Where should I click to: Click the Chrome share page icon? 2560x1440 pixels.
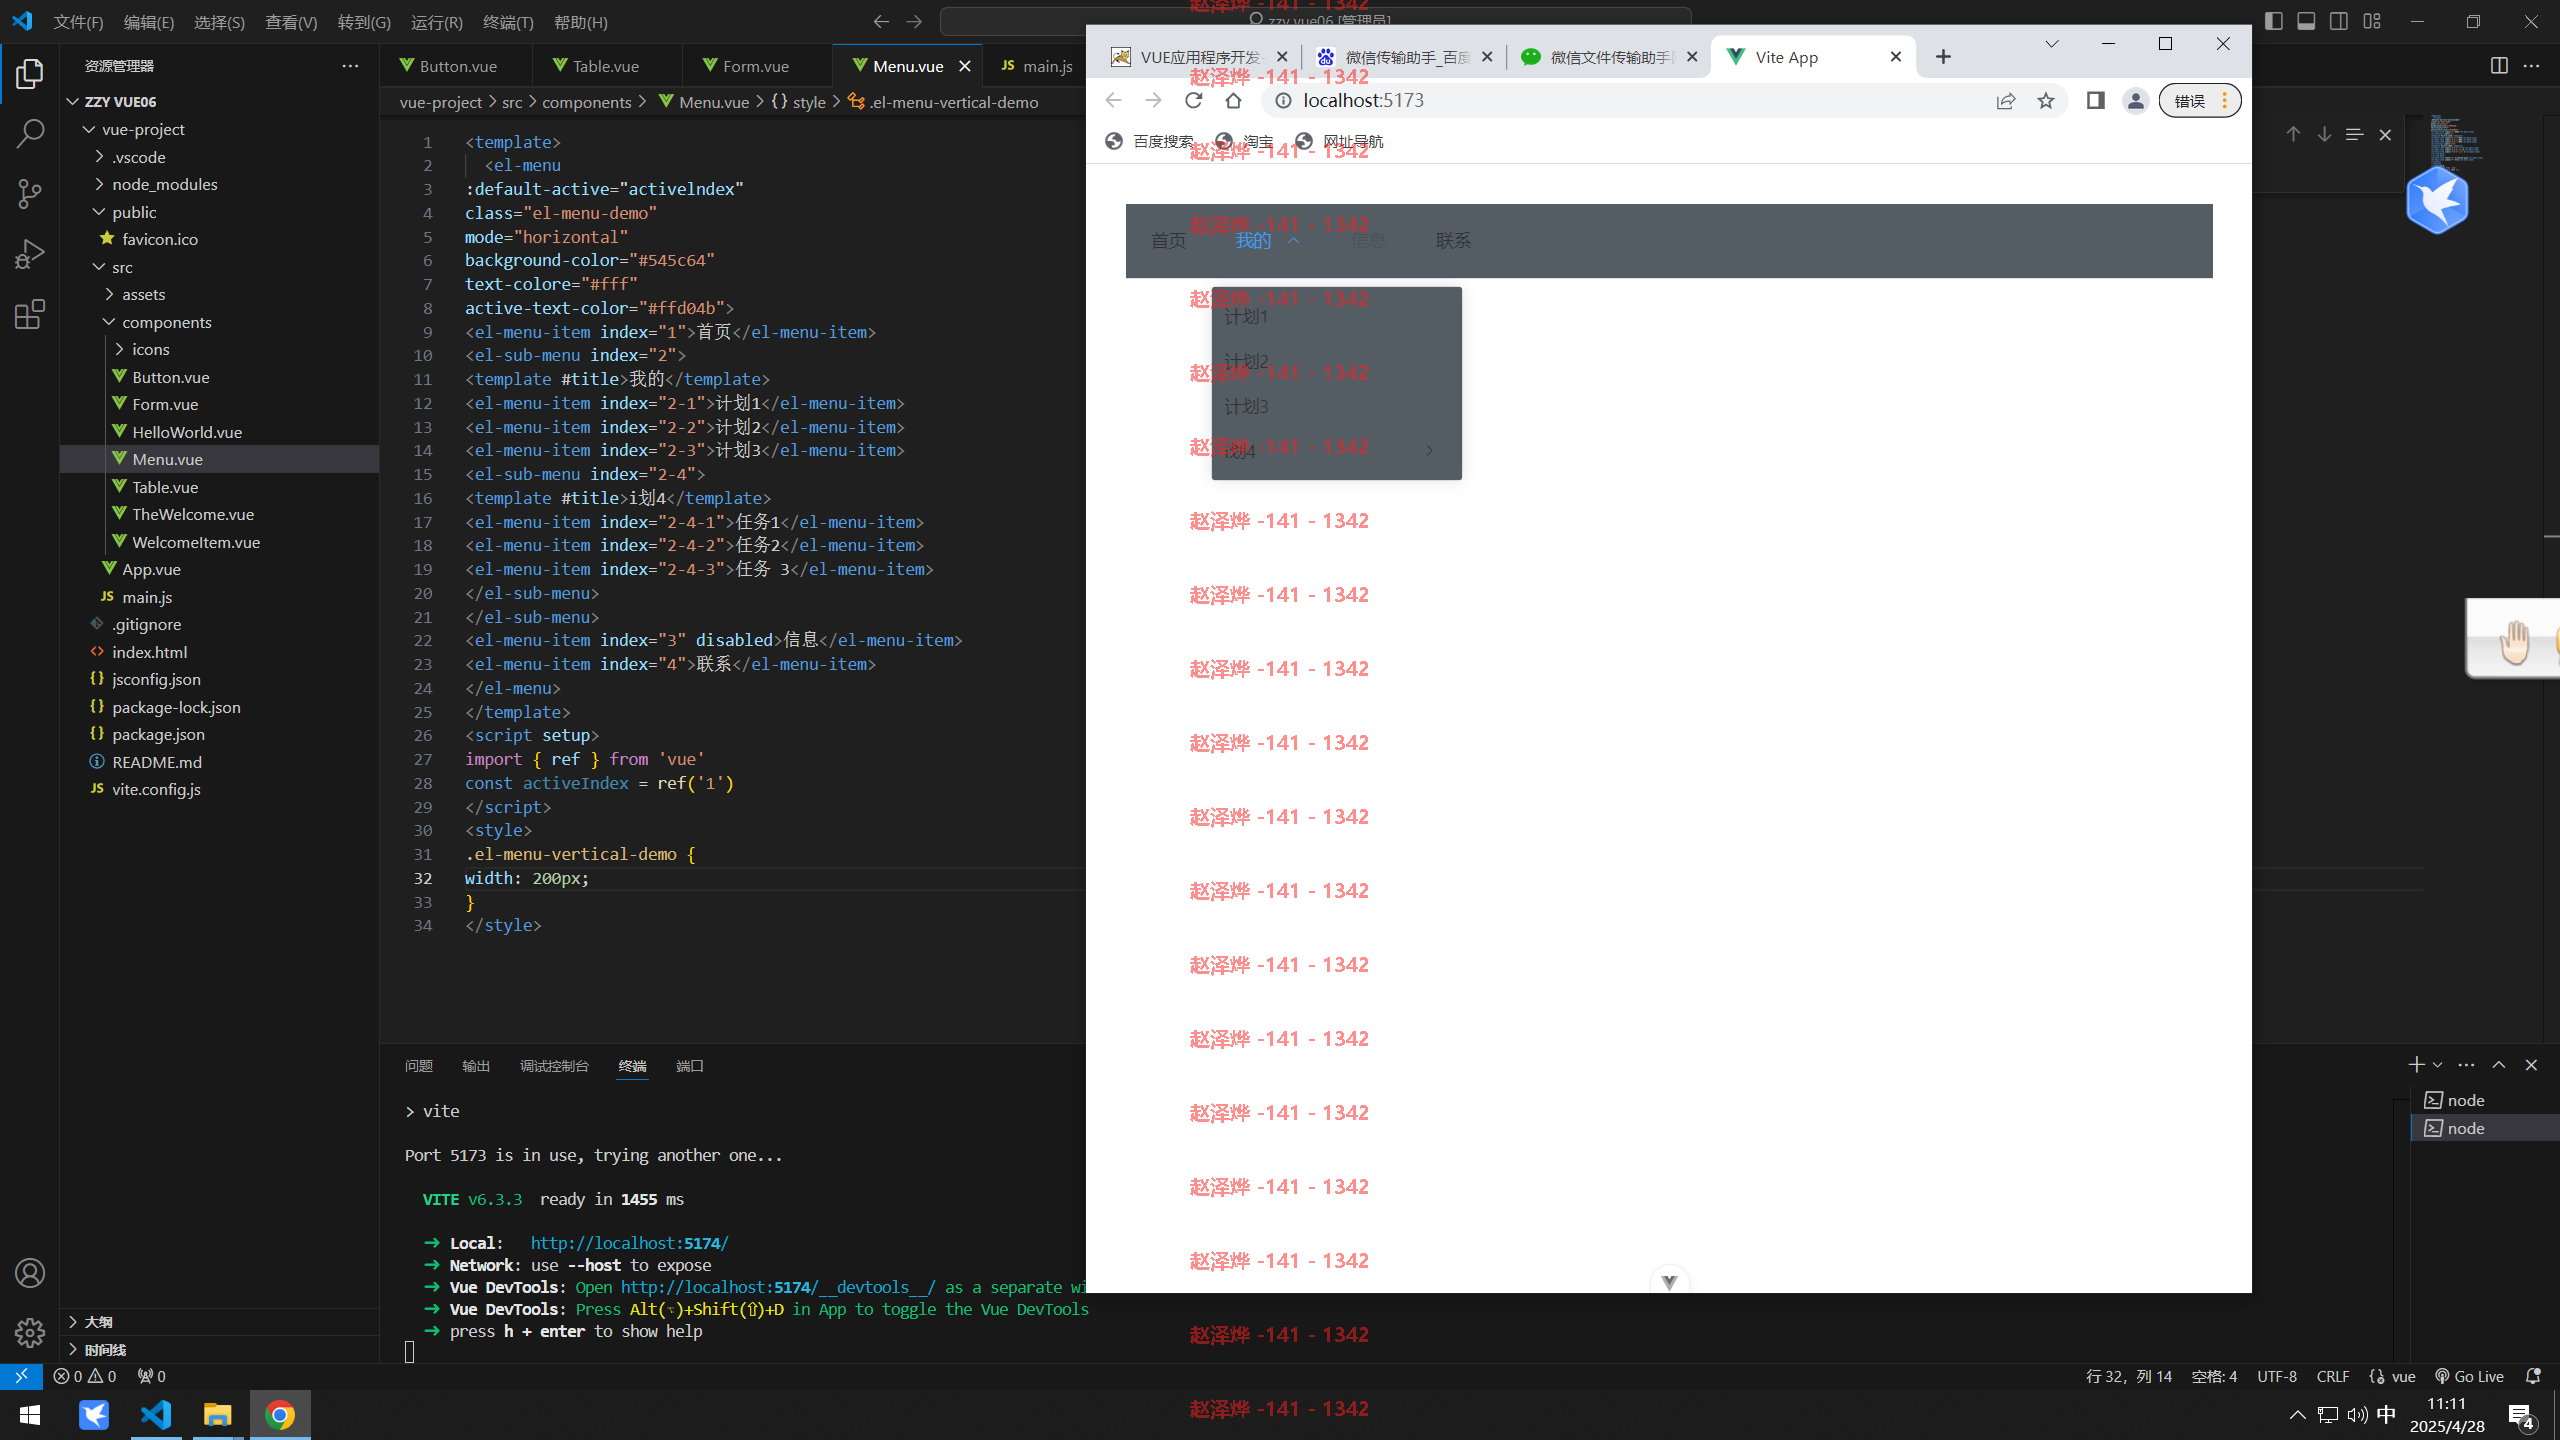2006,100
